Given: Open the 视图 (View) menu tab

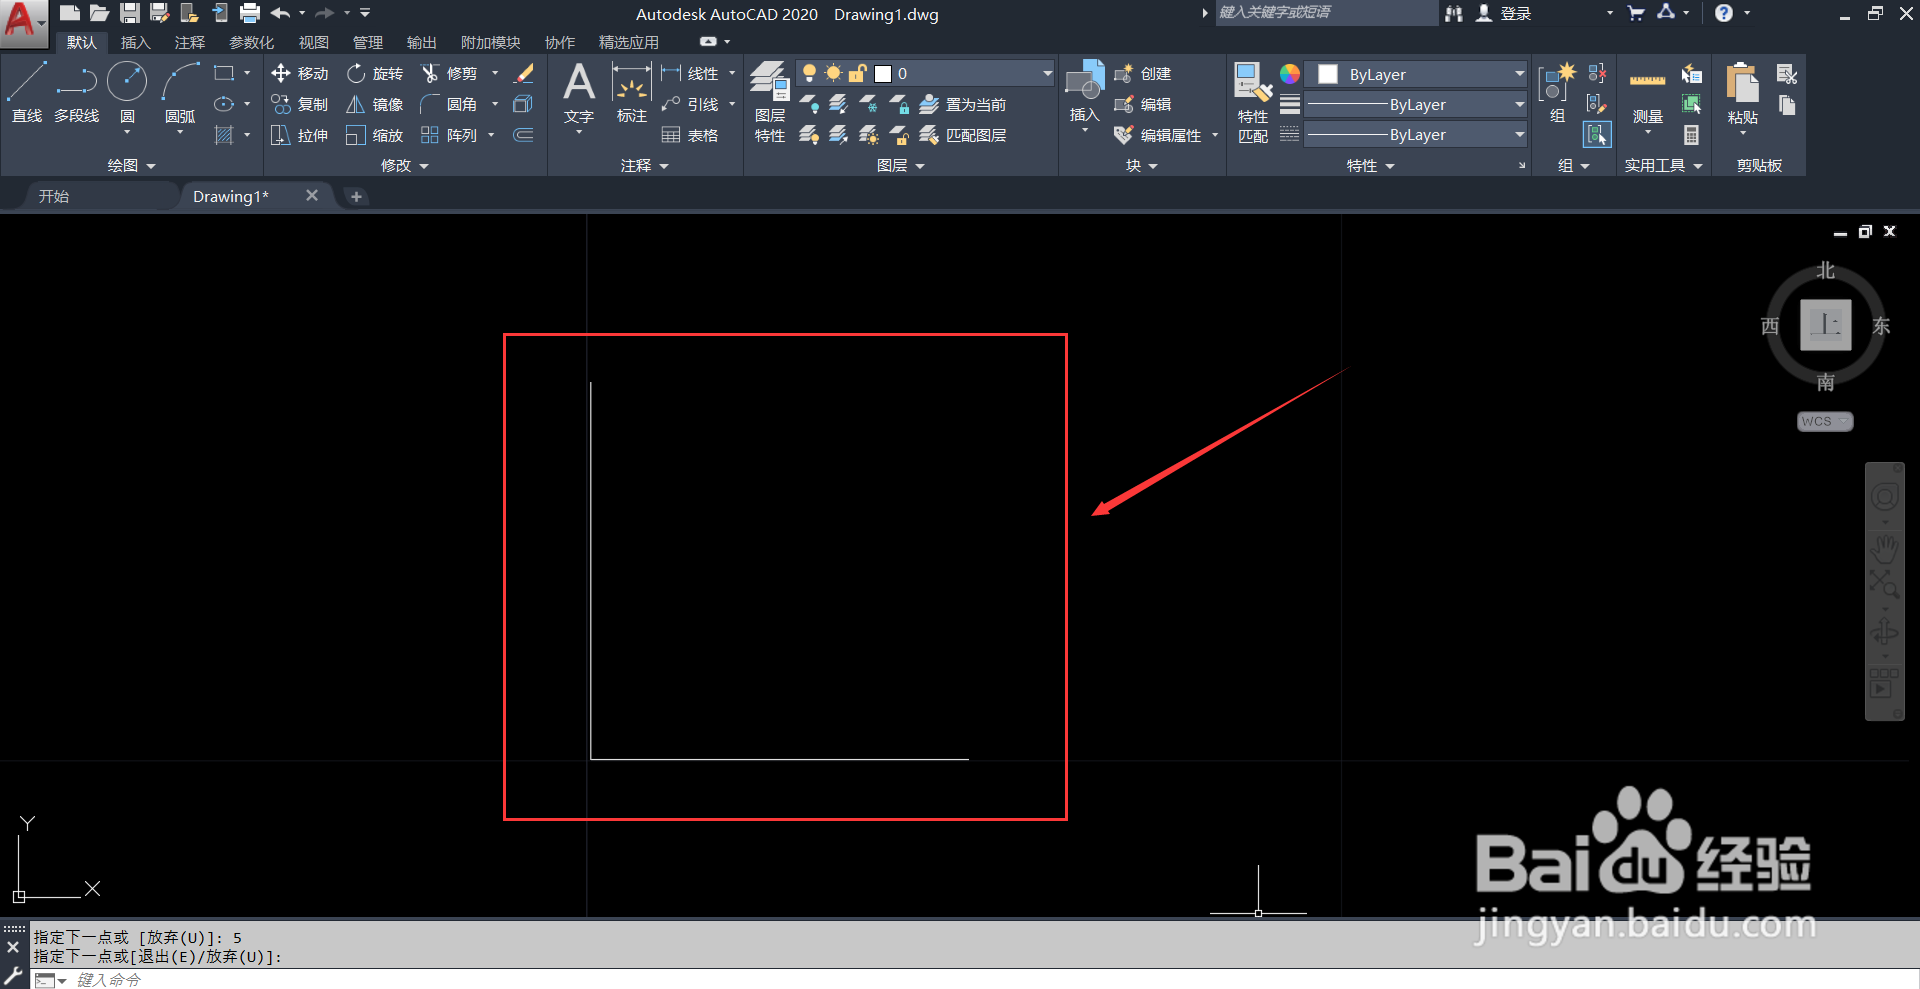Looking at the screenshot, I should coord(313,42).
